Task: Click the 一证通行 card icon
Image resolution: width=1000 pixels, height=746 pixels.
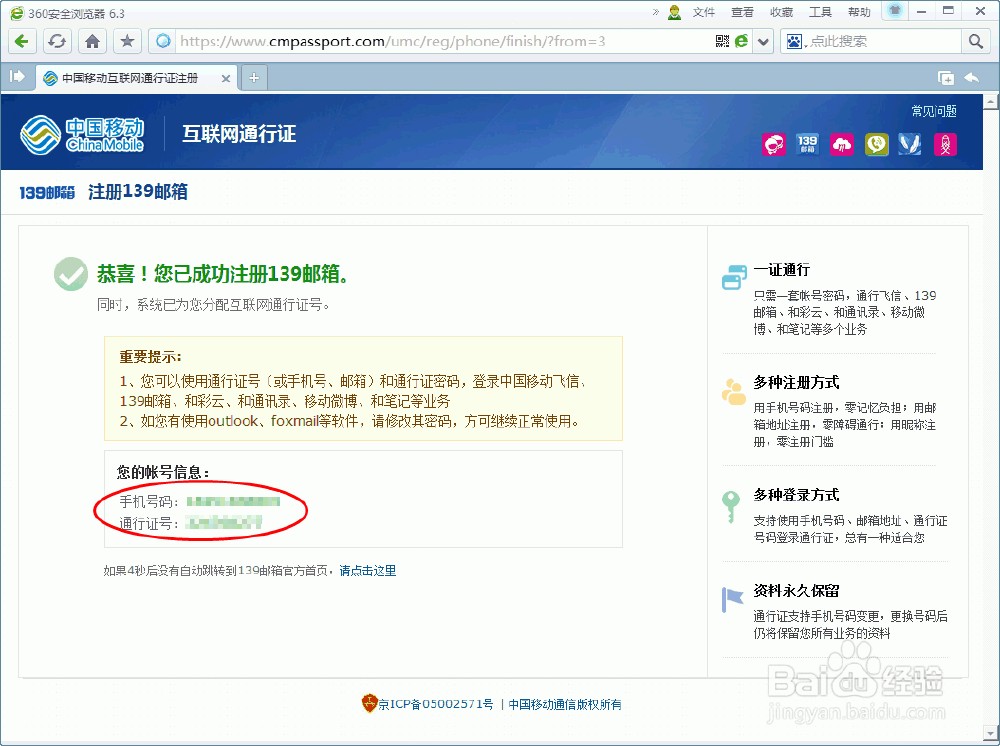Action: (734, 277)
